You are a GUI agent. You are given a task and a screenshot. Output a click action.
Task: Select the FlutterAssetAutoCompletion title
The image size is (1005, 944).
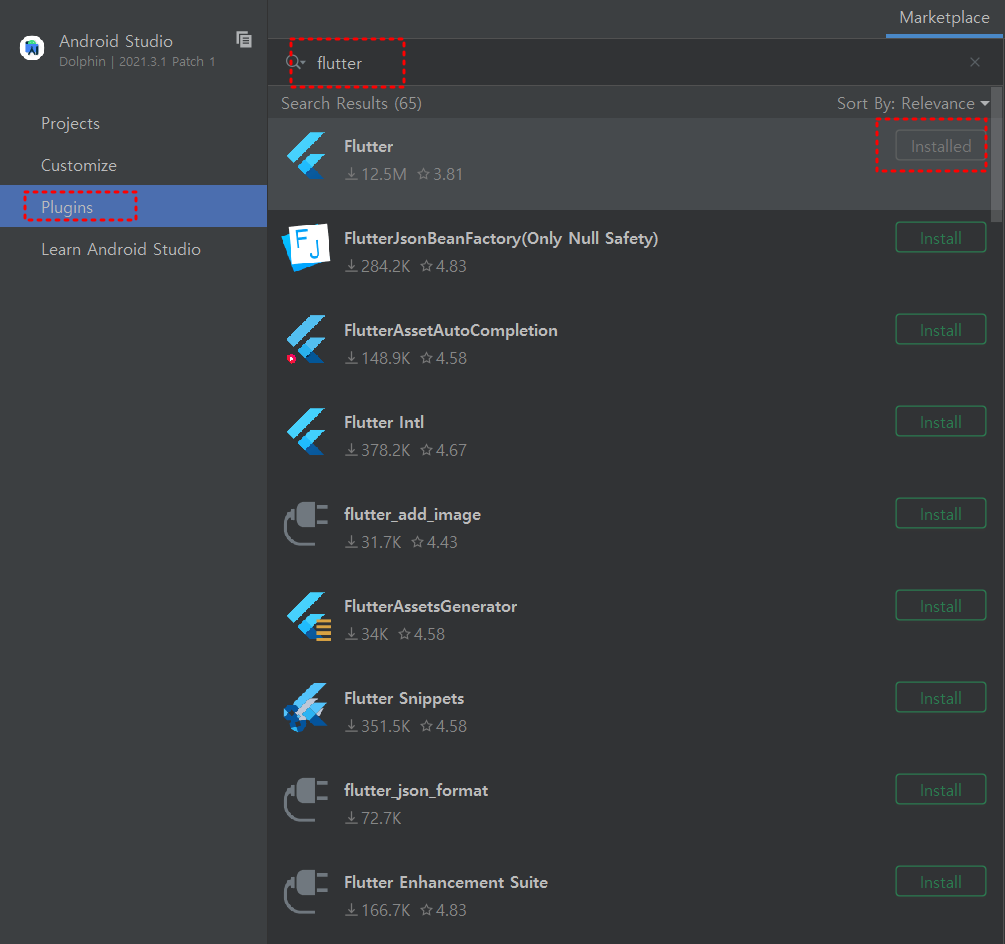(x=451, y=330)
